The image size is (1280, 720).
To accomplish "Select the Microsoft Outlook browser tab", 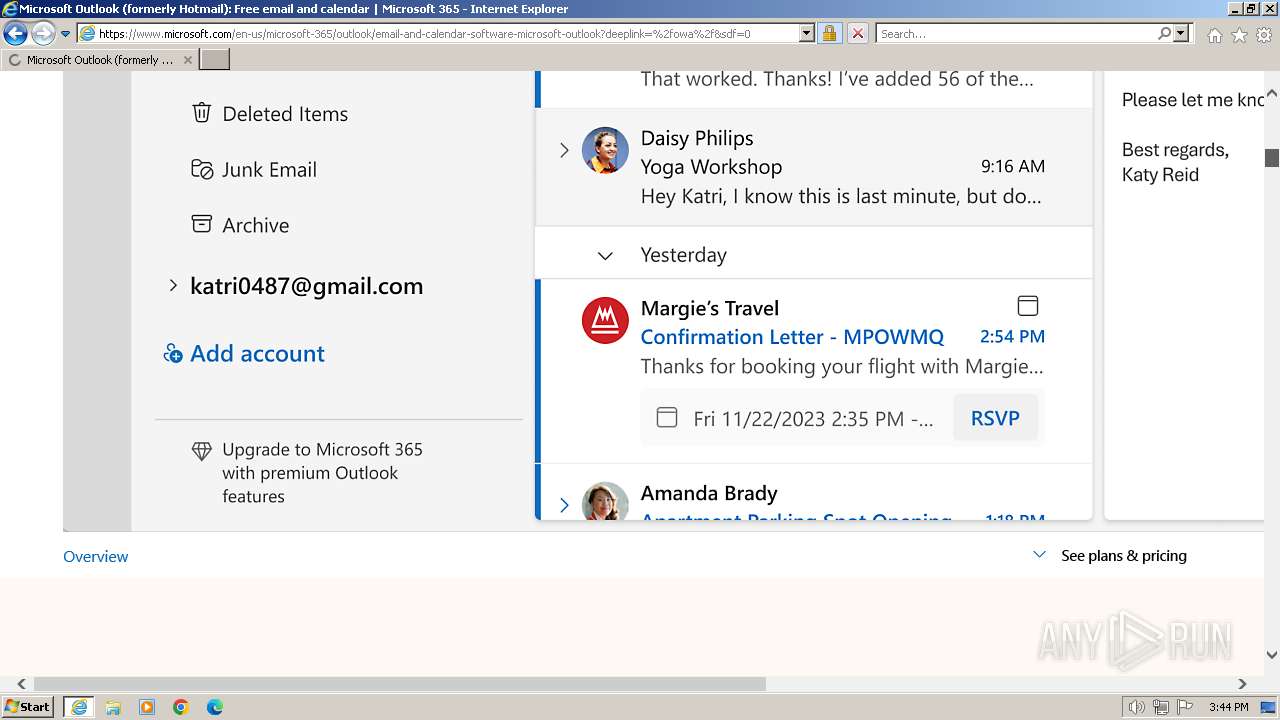I will pyautogui.click(x=100, y=60).
